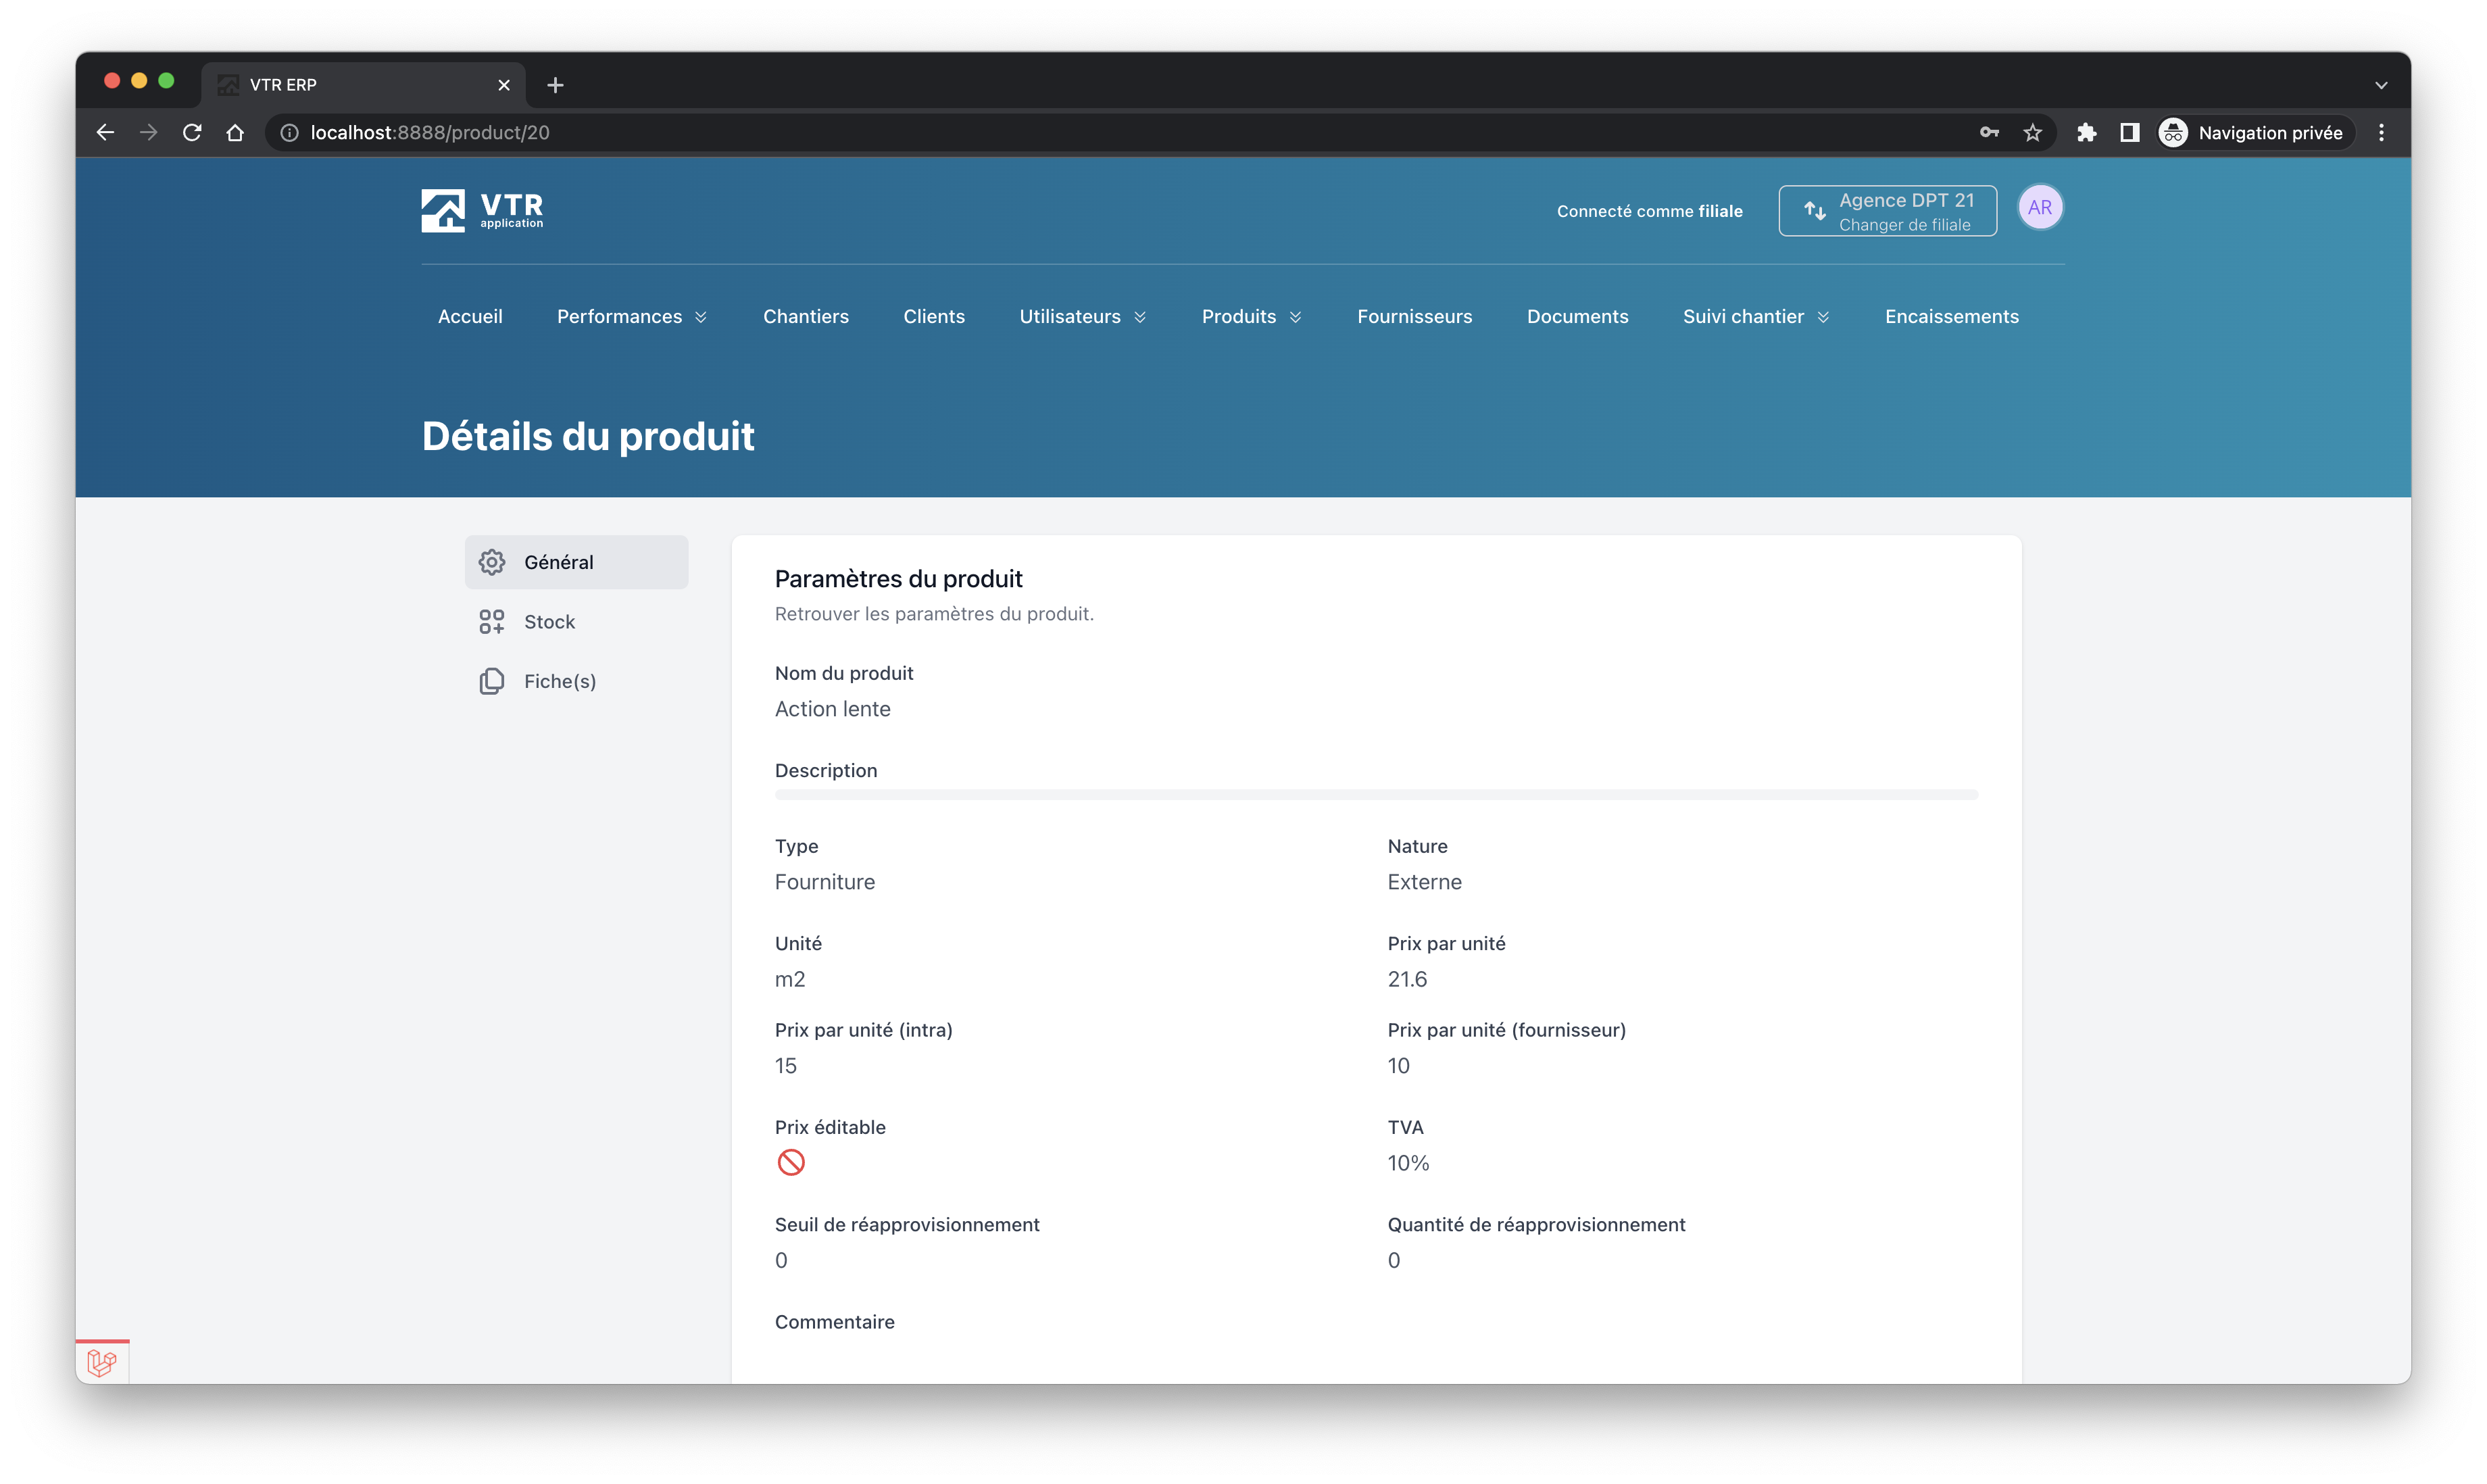Screen dimensions: 2487x1484
Task: Click the browser address bar
Action: [x=1100, y=133]
